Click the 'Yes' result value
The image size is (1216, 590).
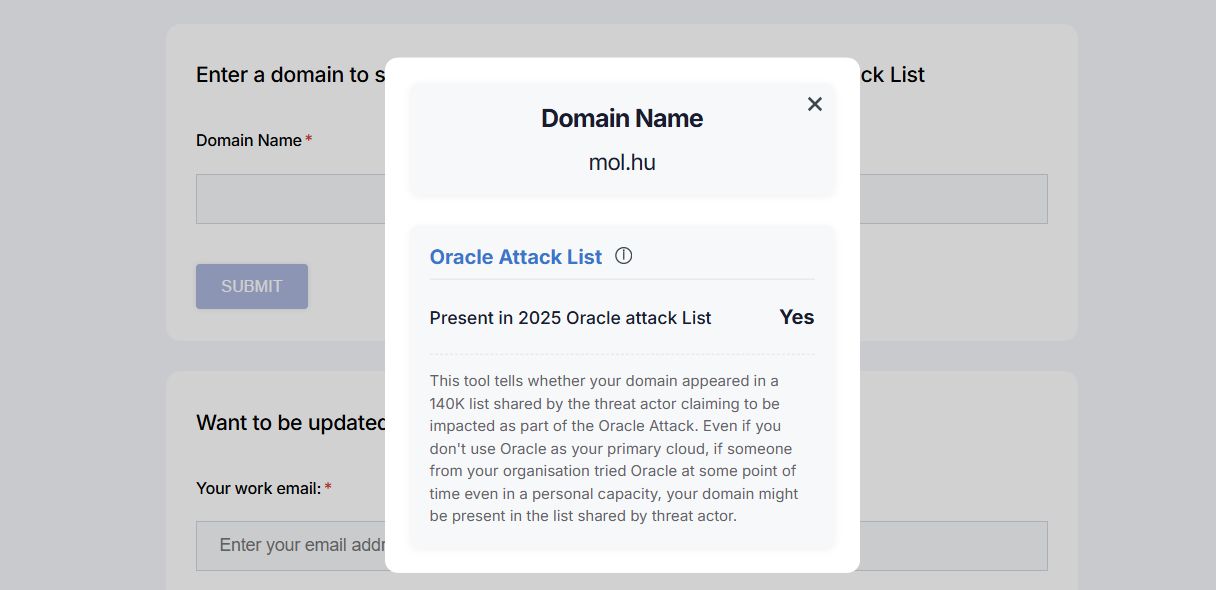point(797,317)
